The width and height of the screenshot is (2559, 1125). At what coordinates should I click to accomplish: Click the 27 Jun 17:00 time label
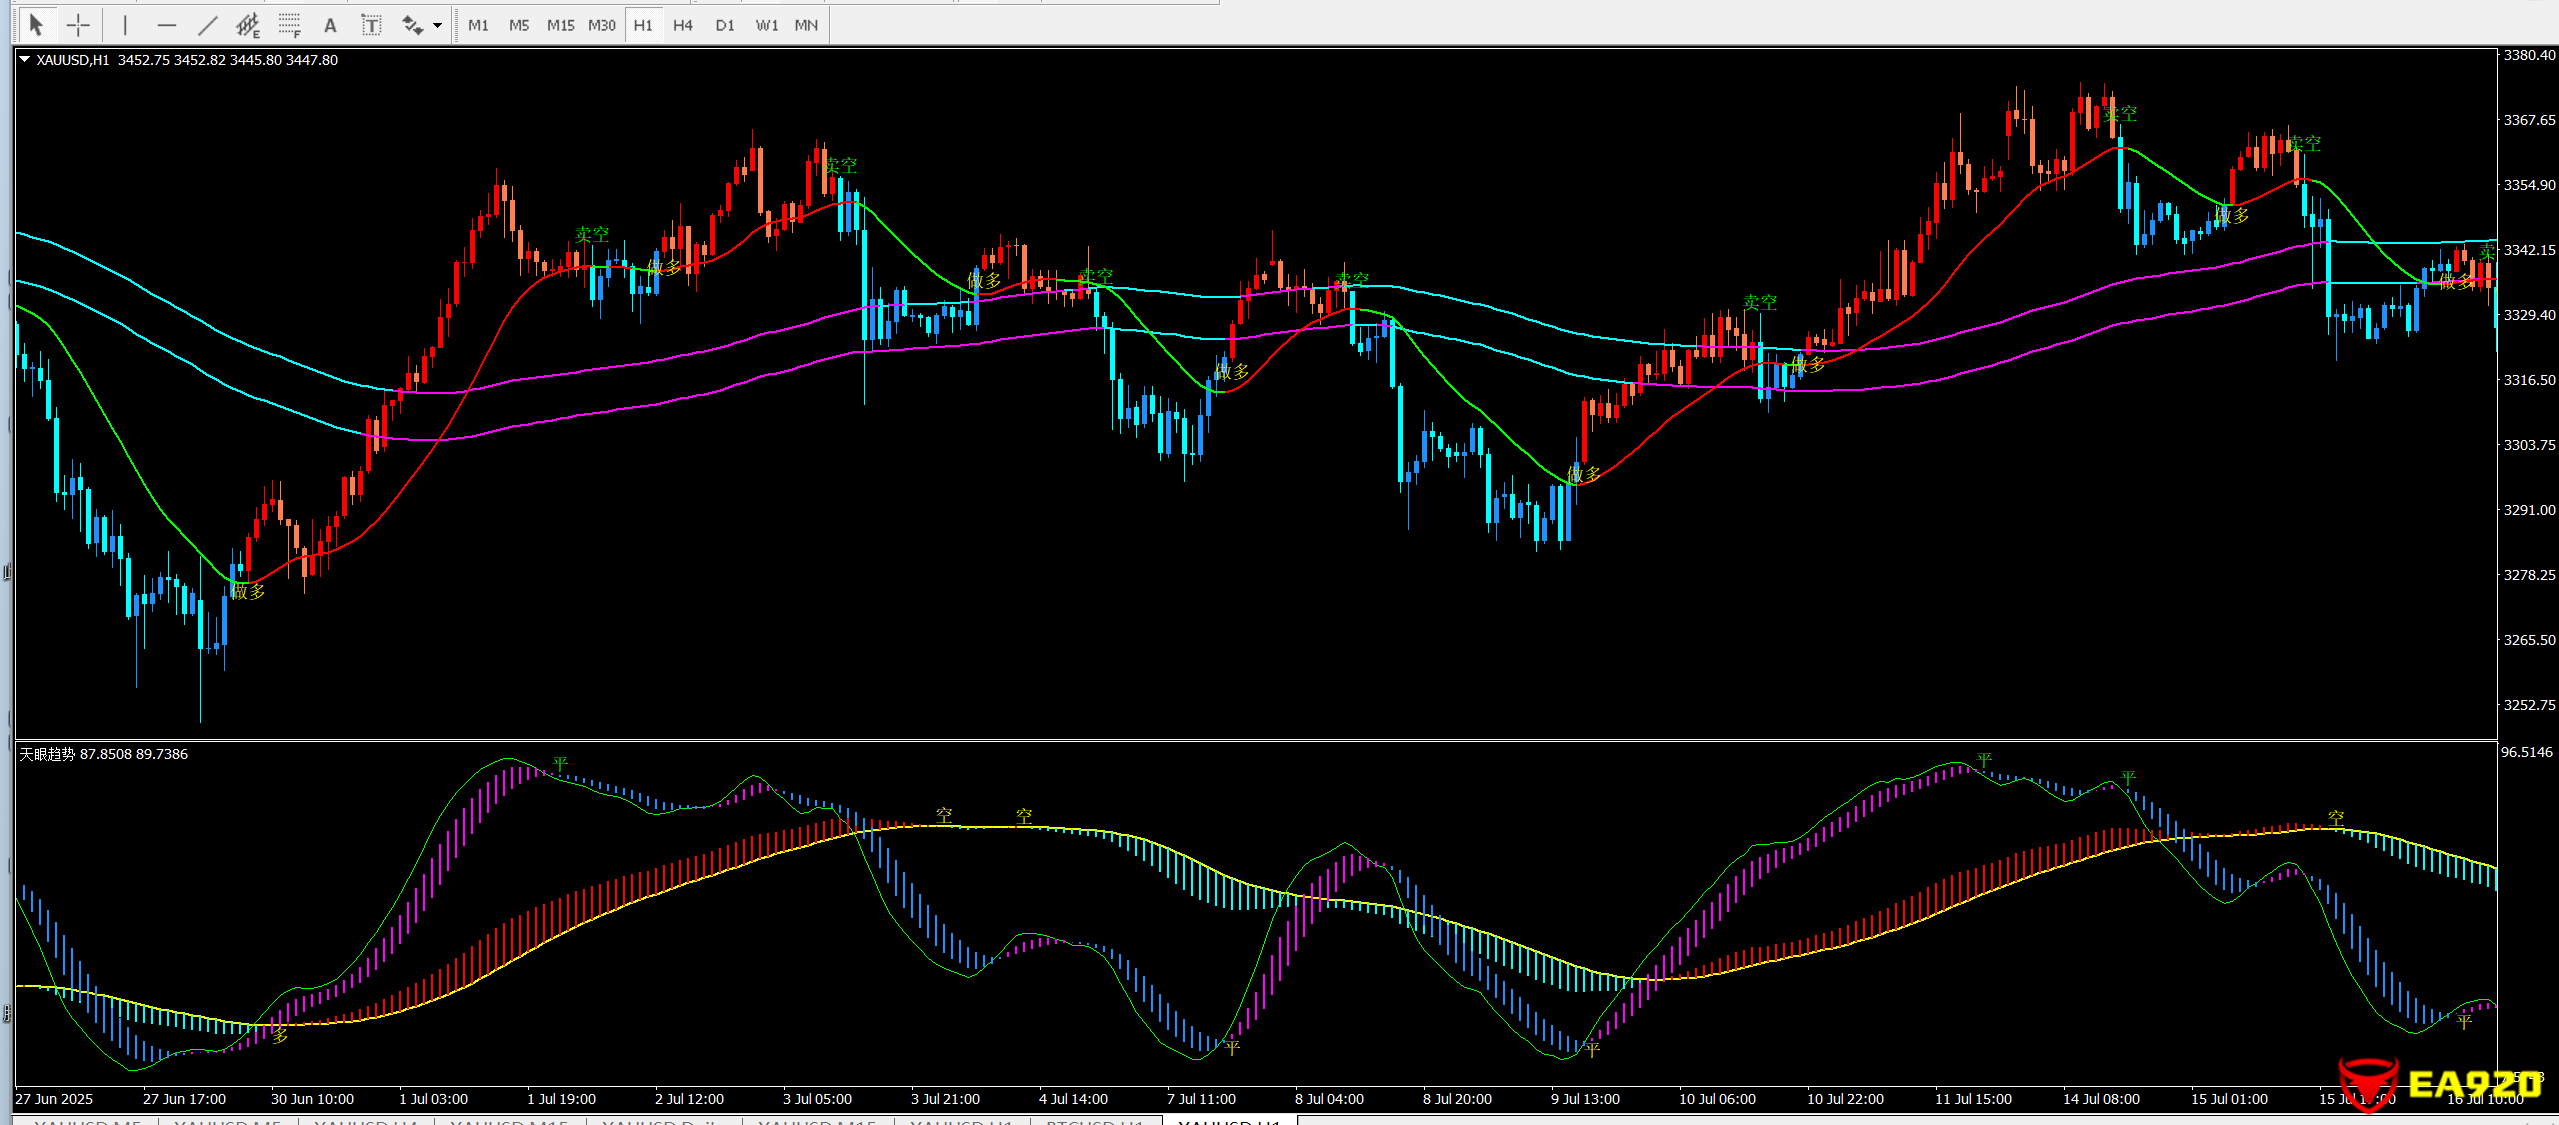click(185, 1099)
